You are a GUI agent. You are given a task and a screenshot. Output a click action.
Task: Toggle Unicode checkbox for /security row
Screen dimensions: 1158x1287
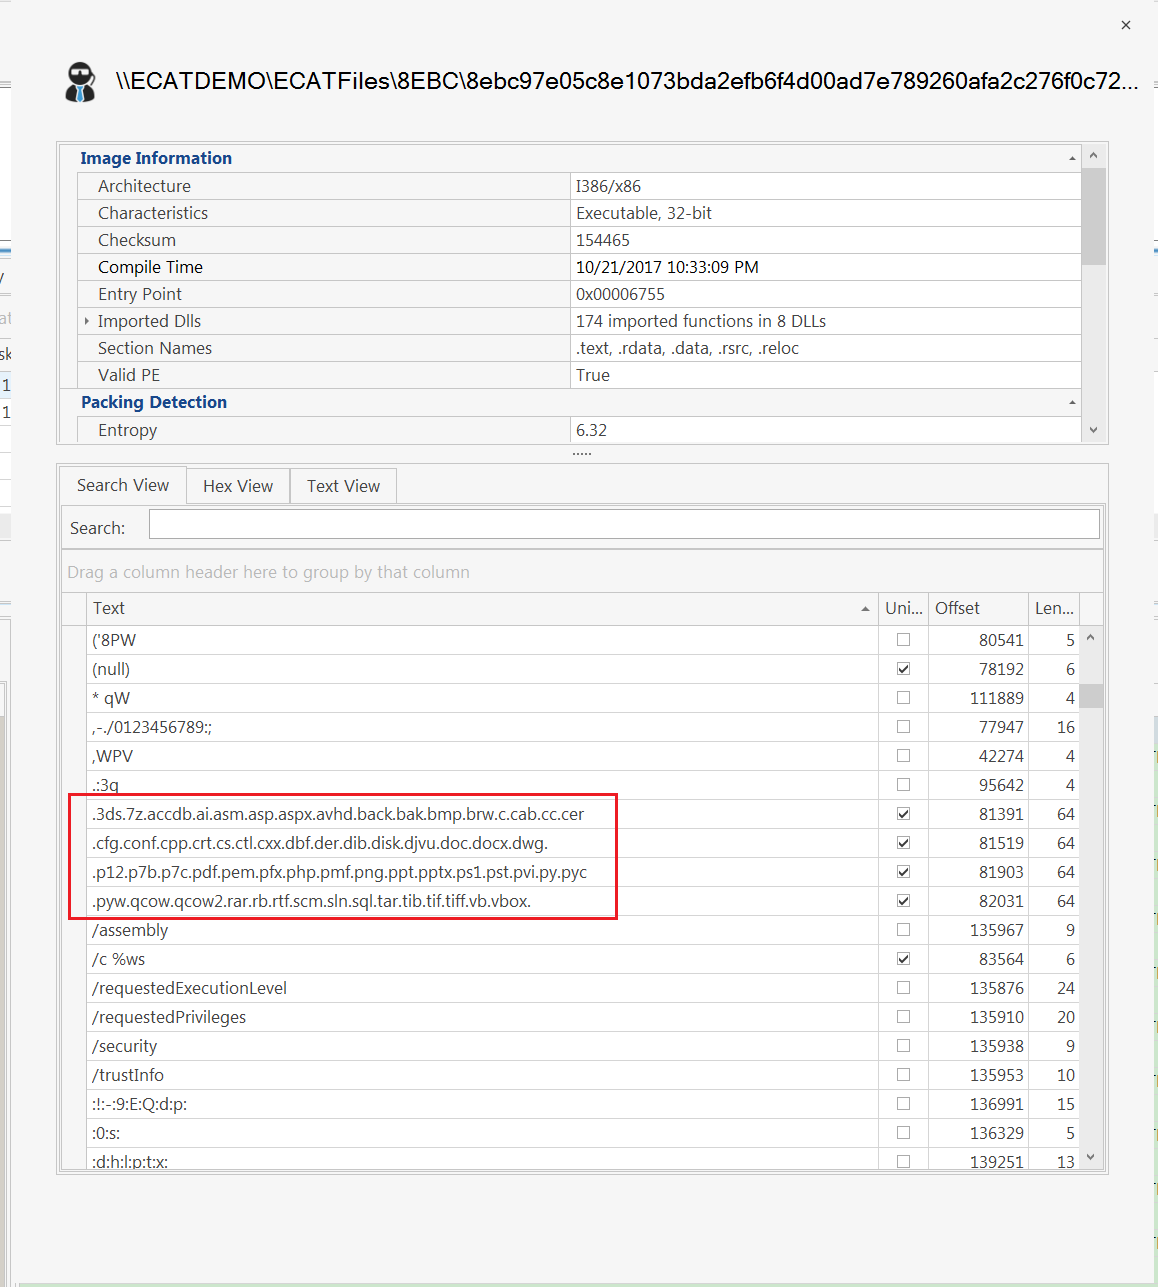[904, 1046]
